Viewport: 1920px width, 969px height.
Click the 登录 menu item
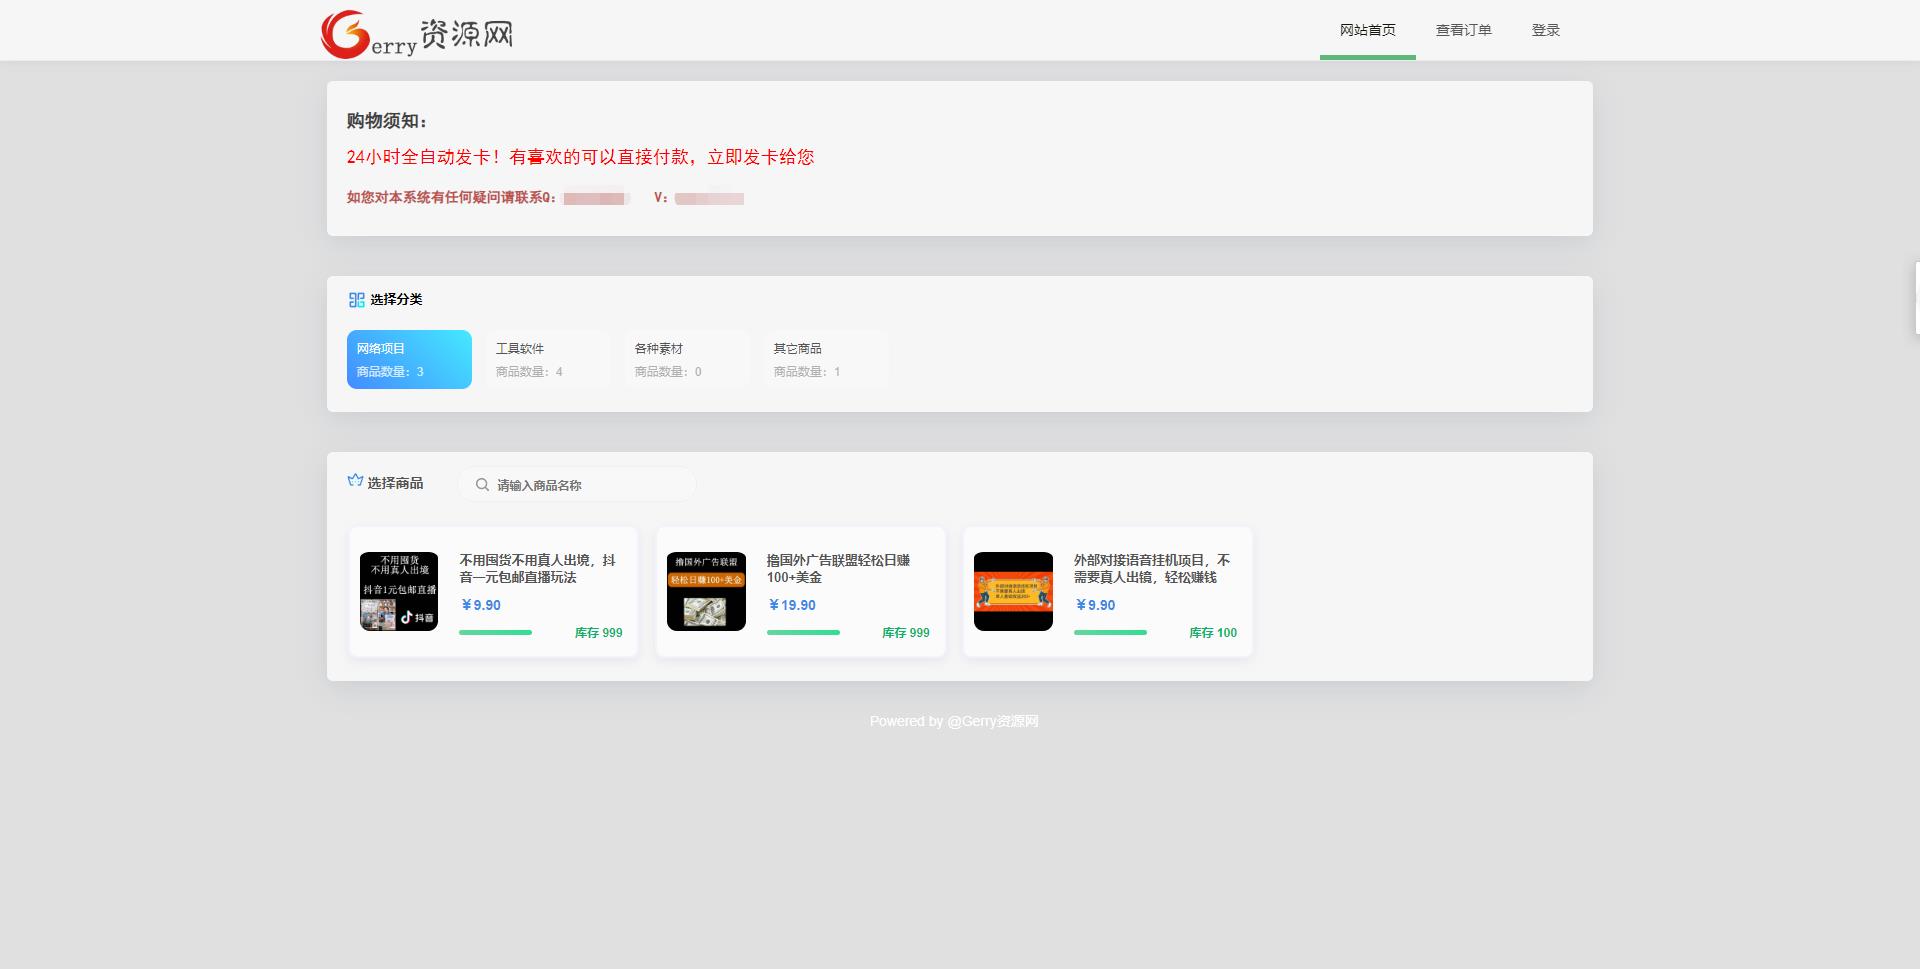pos(1546,29)
